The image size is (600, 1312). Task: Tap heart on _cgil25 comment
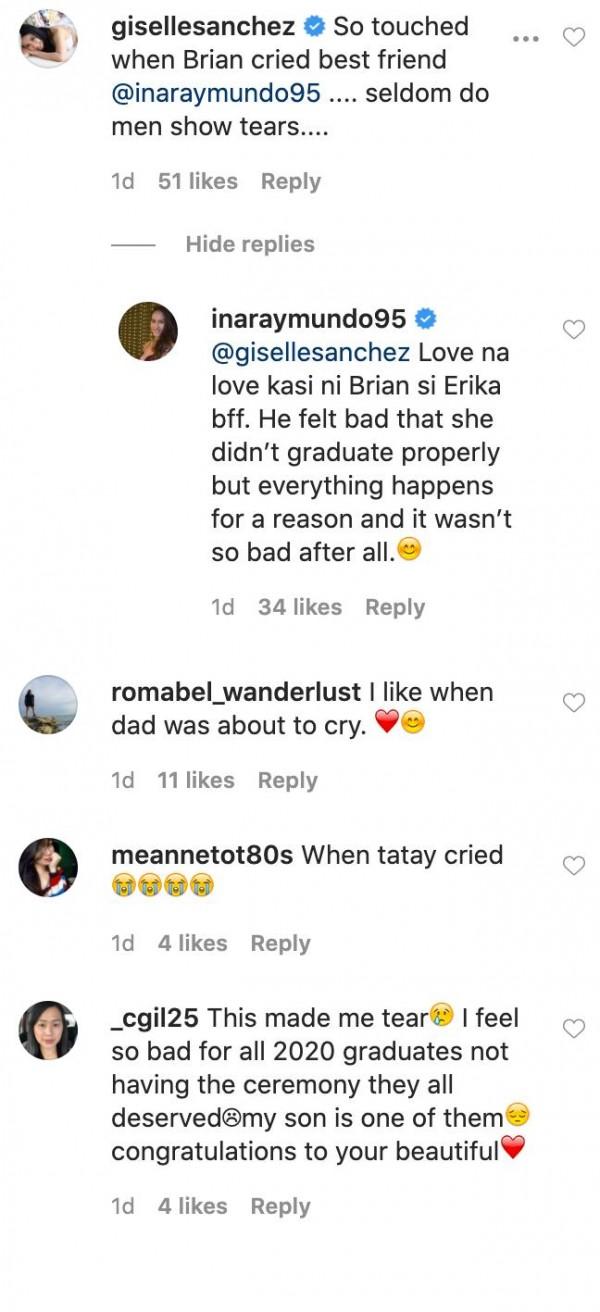click(574, 1029)
